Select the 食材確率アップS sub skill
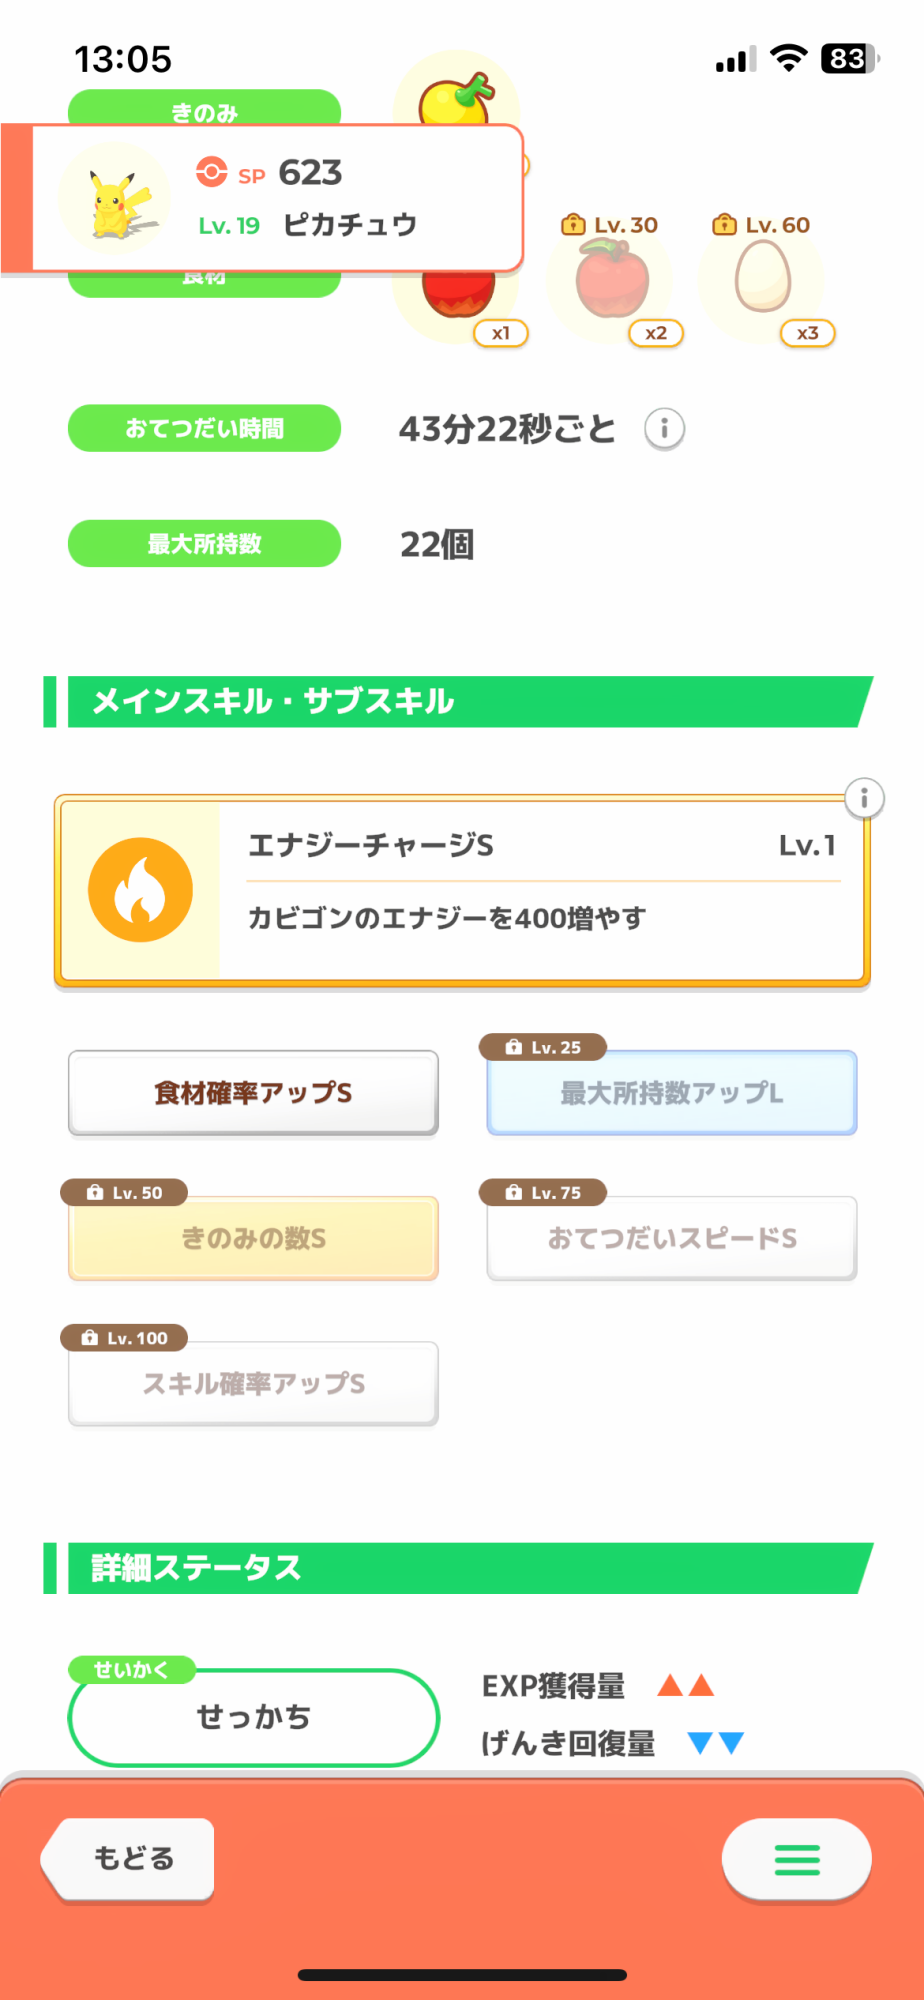 point(253,1093)
